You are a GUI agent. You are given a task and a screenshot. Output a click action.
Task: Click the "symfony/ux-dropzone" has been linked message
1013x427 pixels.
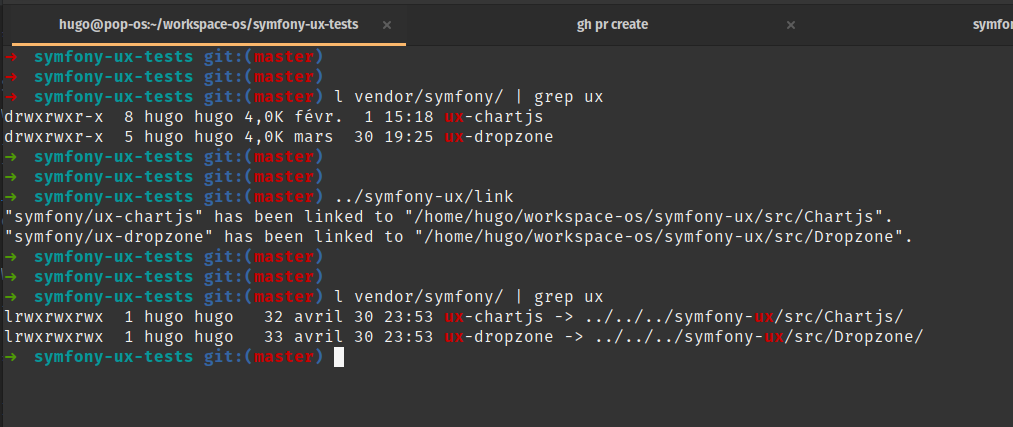click(459, 236)
